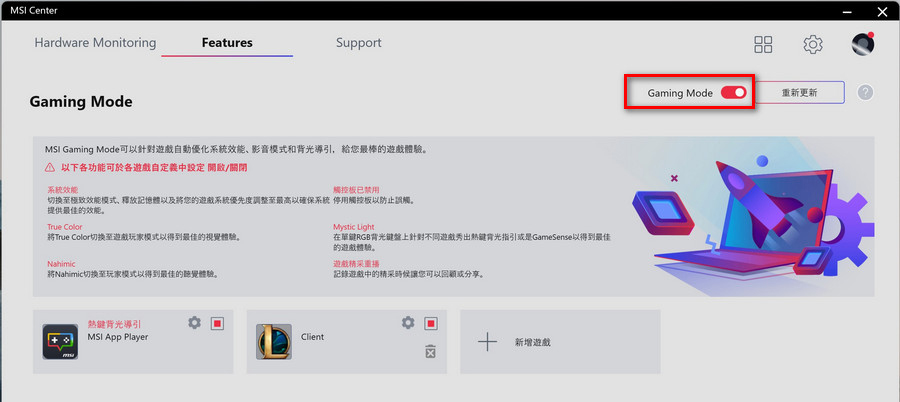Click the plus icon to add game

(487, 342)
